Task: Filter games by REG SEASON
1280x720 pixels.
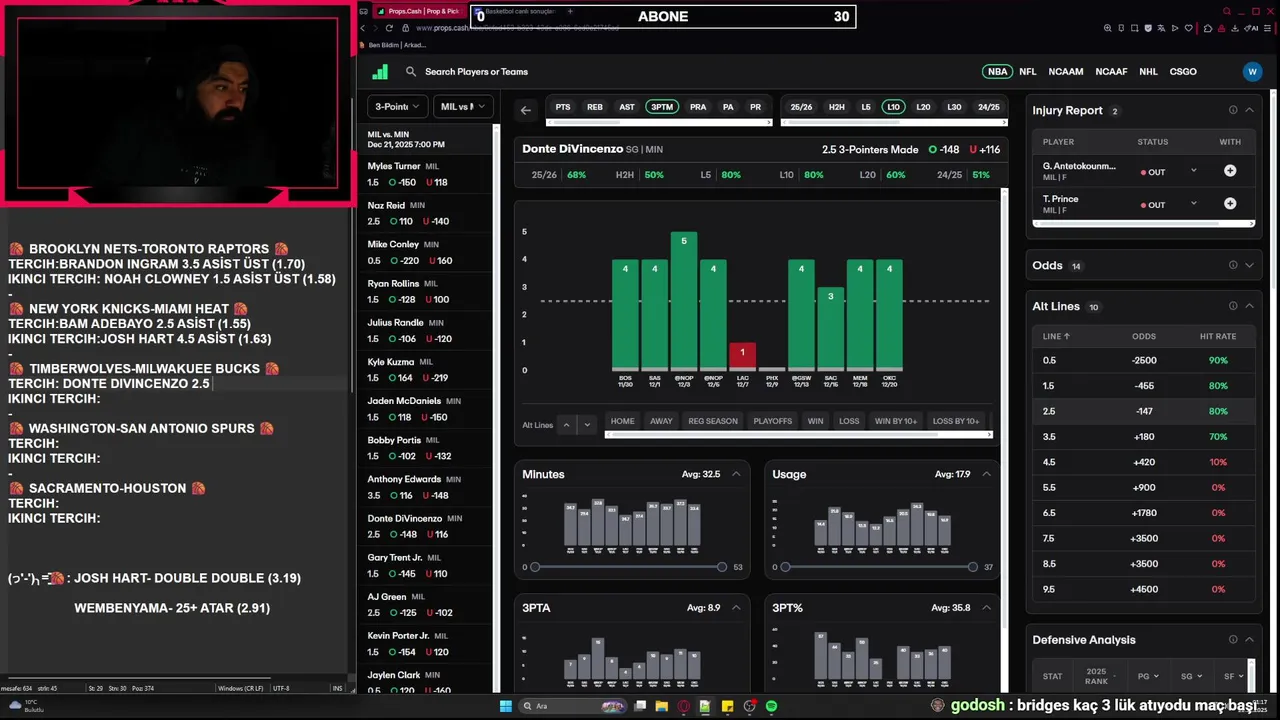Action: tap(713, 421)
